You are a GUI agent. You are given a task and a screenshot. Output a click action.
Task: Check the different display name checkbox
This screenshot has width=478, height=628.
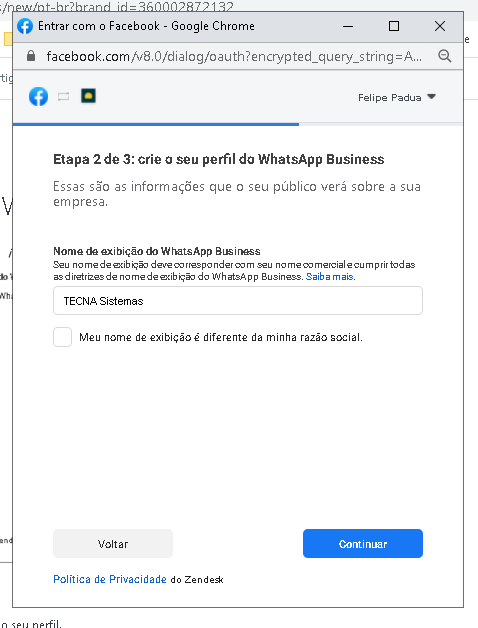pyautogui.click(x=63, y=337)
